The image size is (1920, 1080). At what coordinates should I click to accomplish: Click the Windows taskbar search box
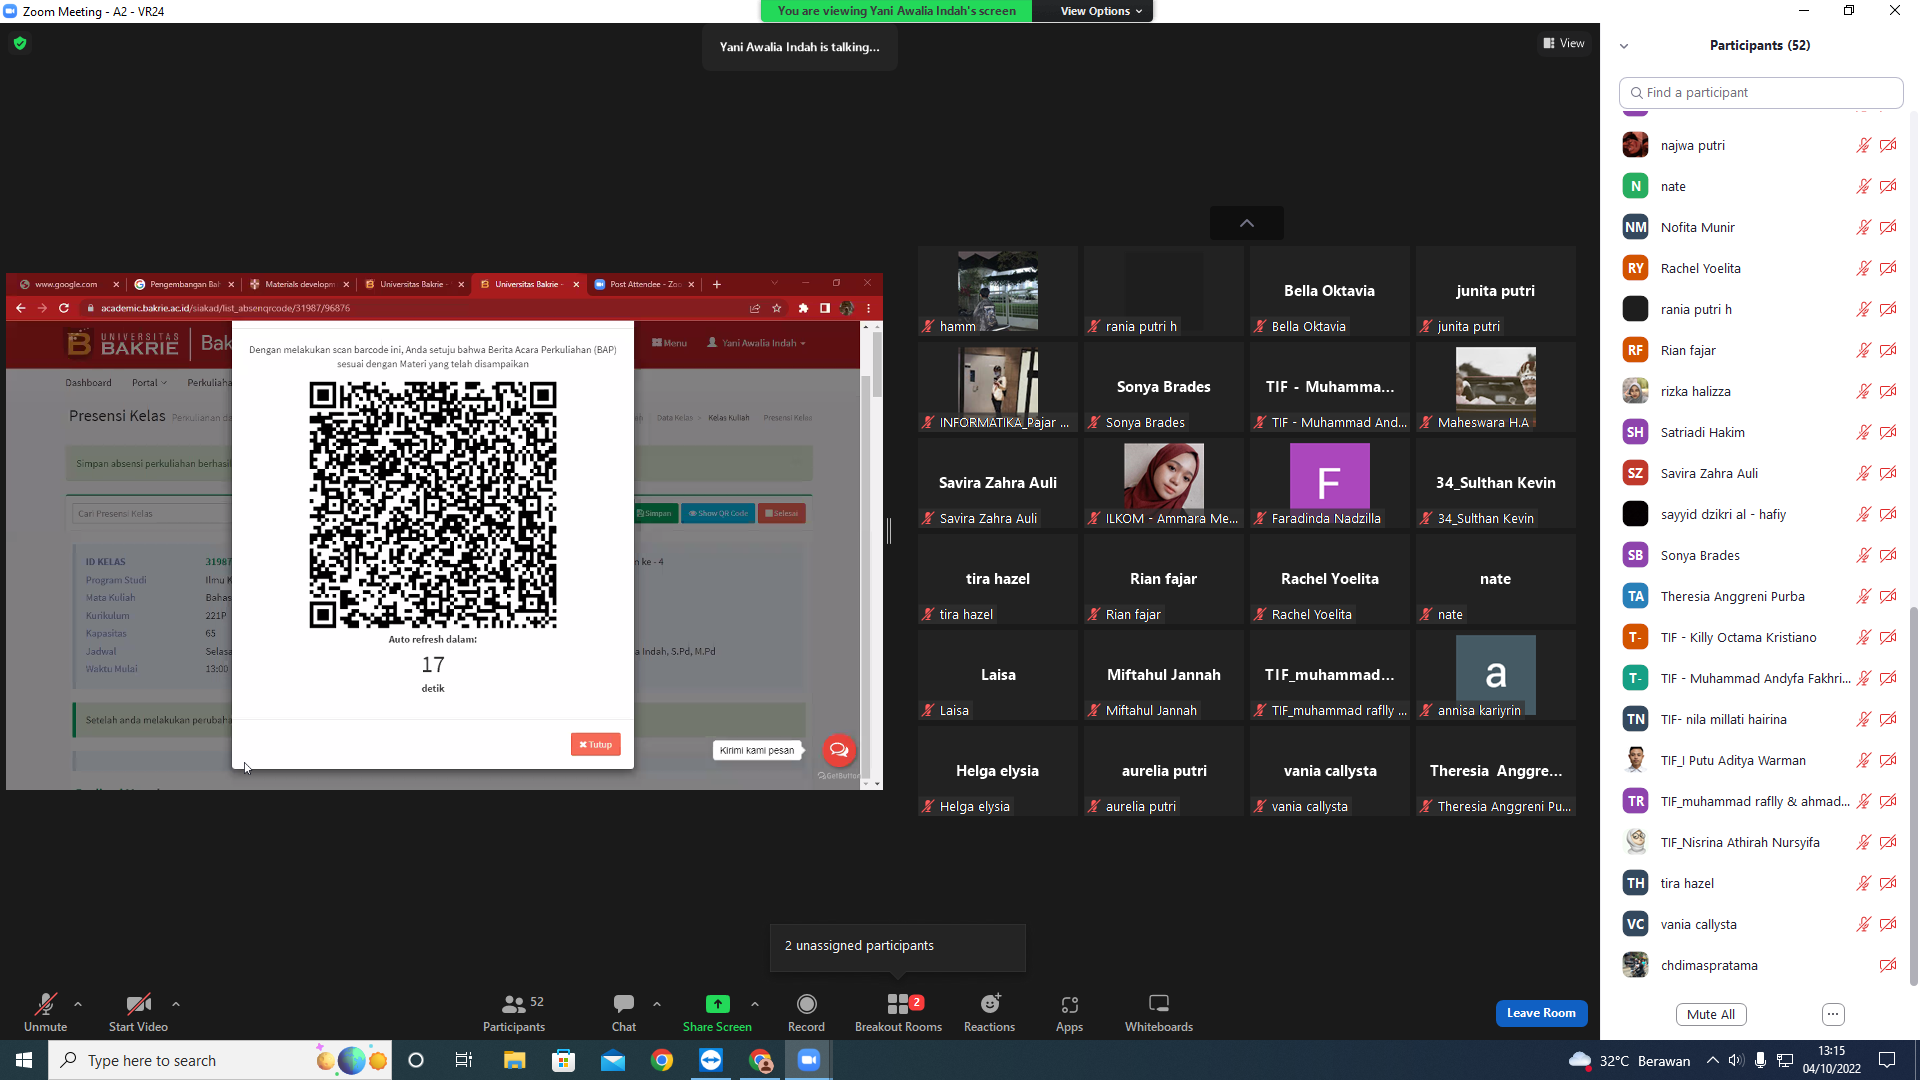click(220, 1060)
